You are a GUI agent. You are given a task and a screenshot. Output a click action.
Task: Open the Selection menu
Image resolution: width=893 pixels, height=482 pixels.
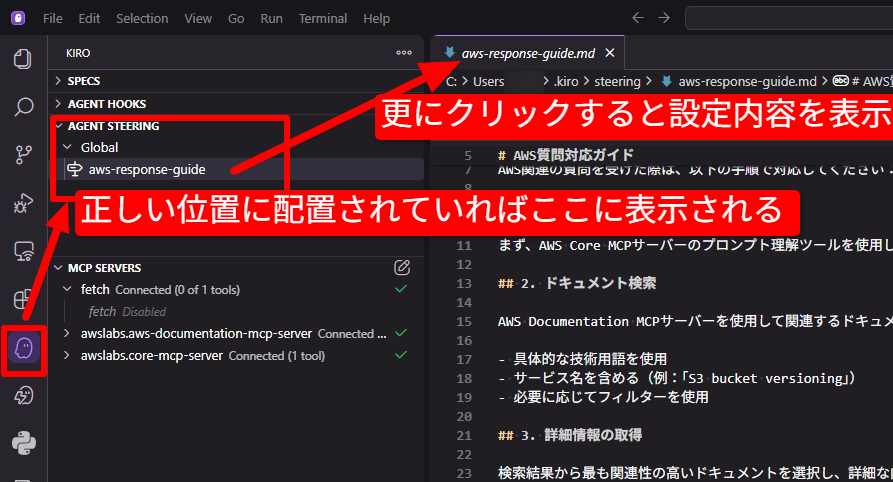(x=142, y=18)
